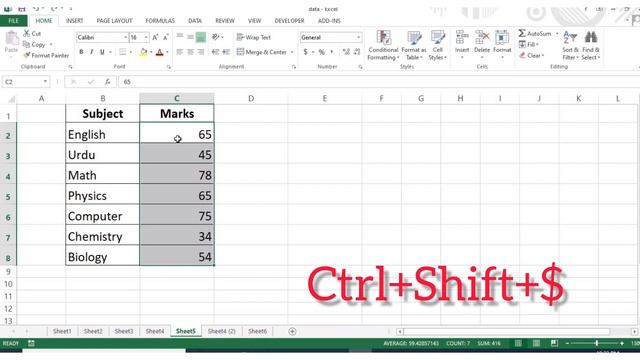Pick the red Font Color swatch

(160, 52)
